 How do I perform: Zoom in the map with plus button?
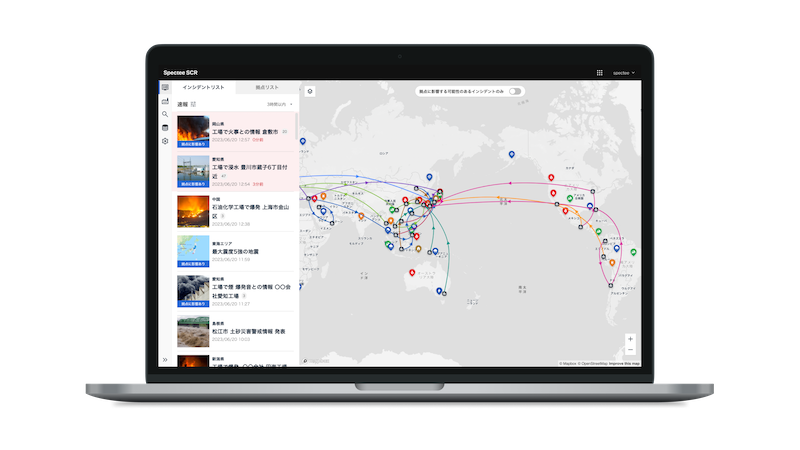point(630,339)
